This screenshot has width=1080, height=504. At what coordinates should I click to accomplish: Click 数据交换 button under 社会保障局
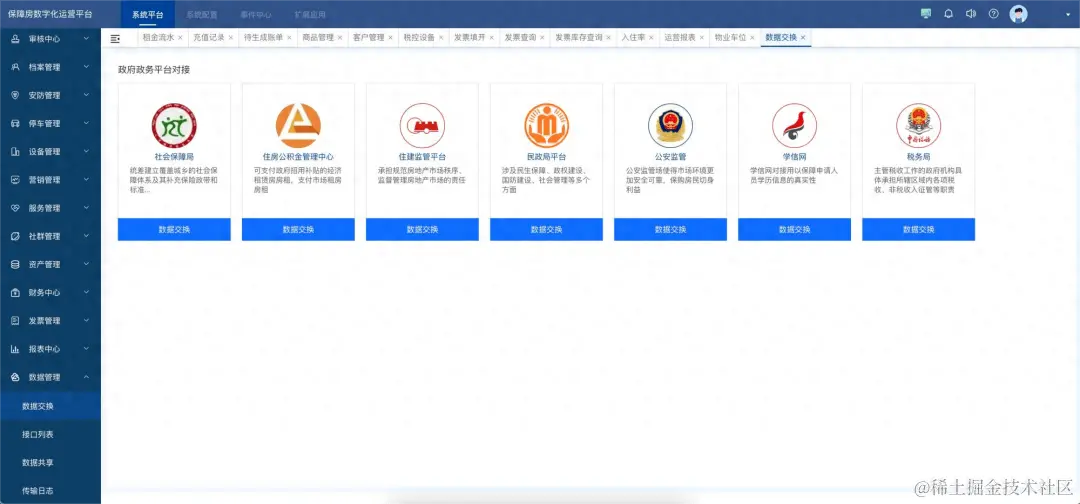[174, 229]
